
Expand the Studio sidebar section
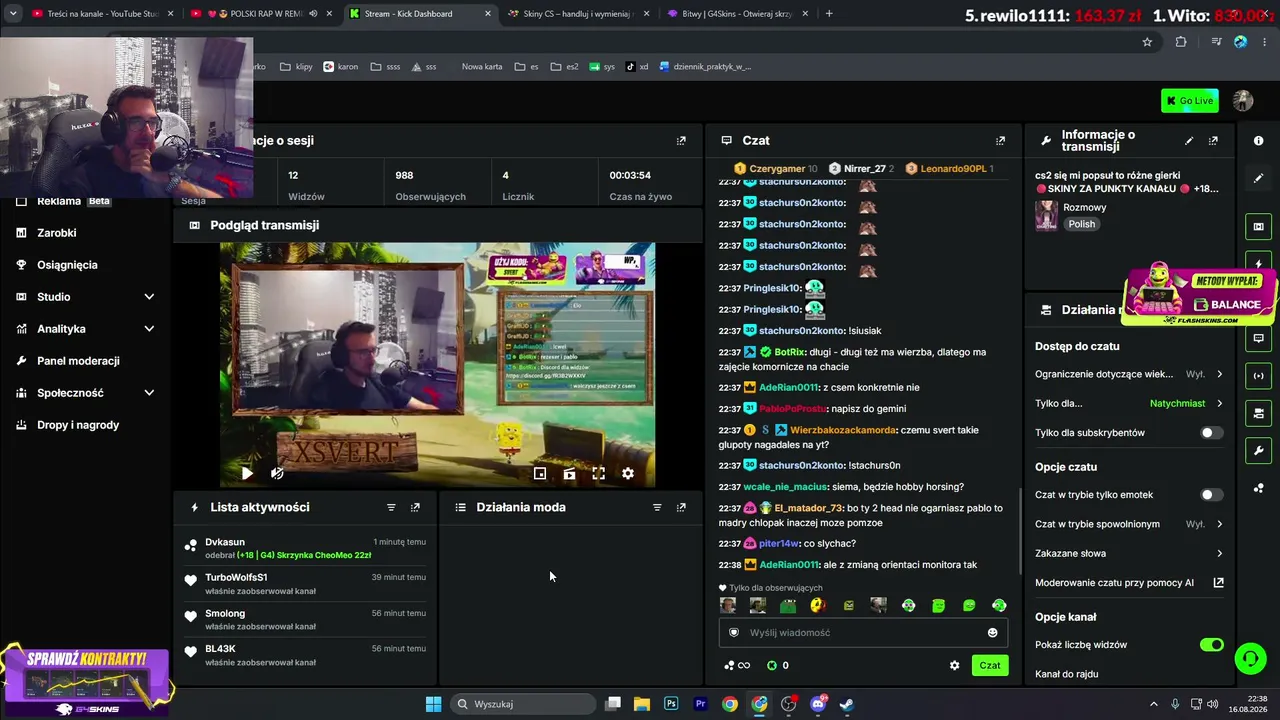click(86, 297)
